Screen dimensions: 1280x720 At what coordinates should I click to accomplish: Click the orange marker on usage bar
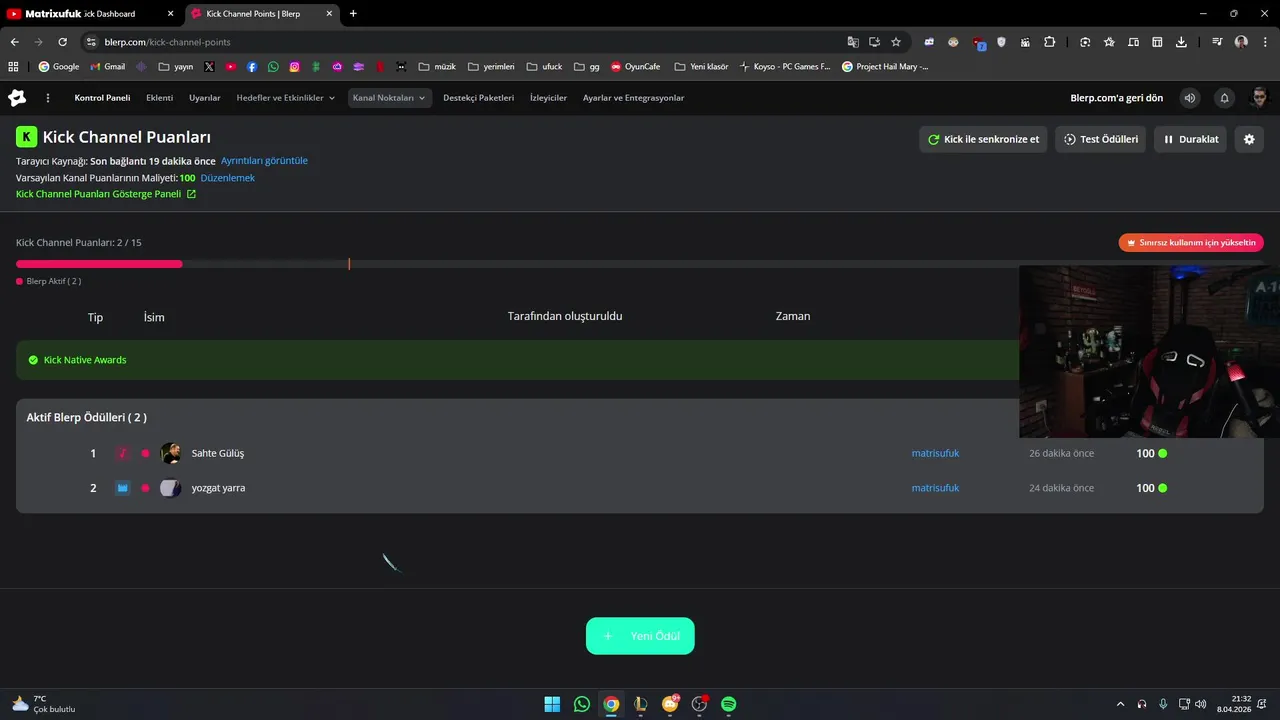(x=349, y=264)
